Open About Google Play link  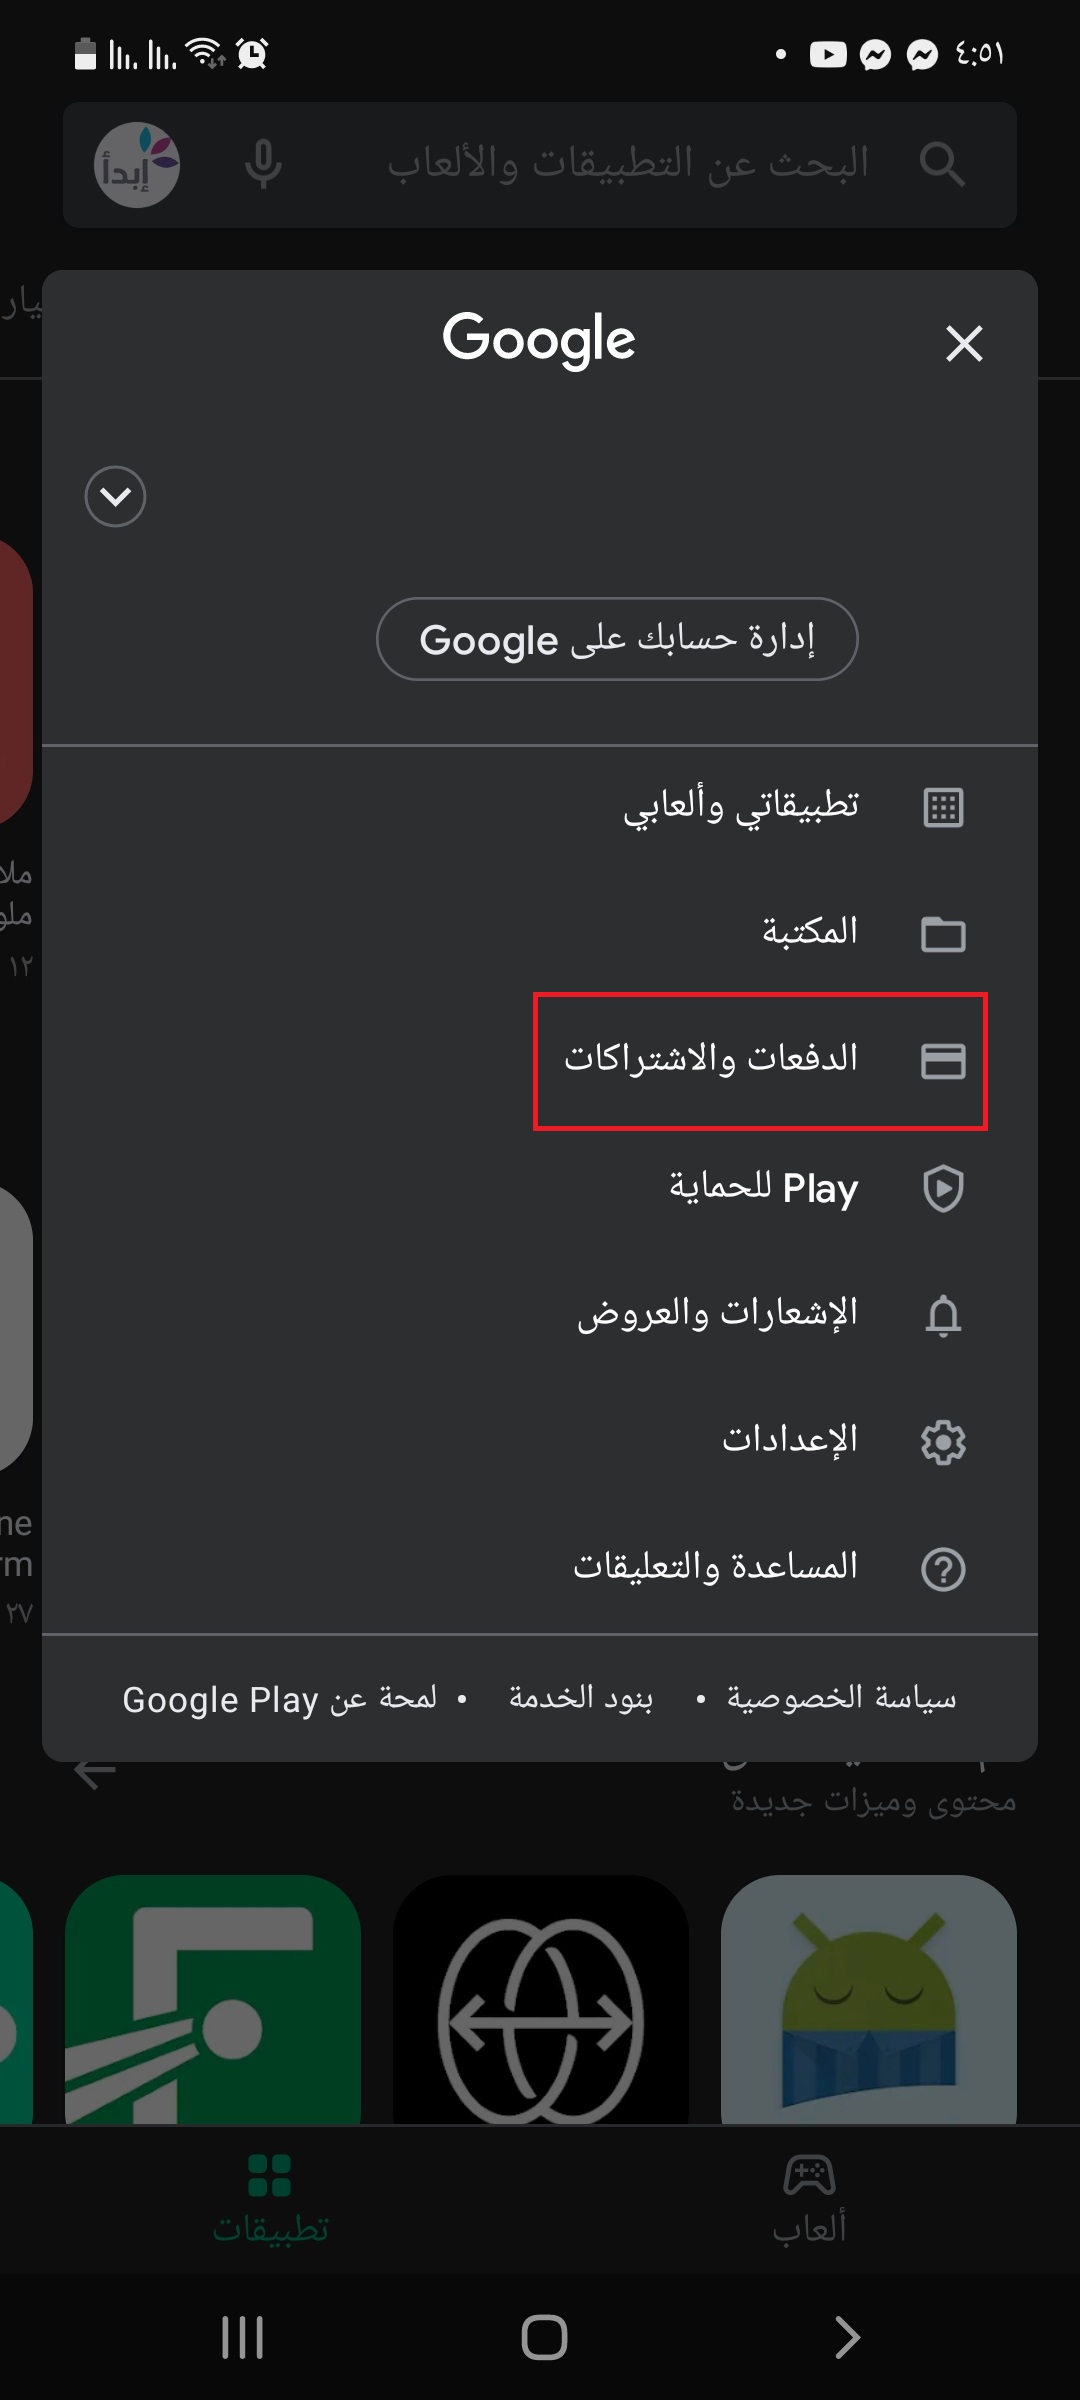point(280,1698)
